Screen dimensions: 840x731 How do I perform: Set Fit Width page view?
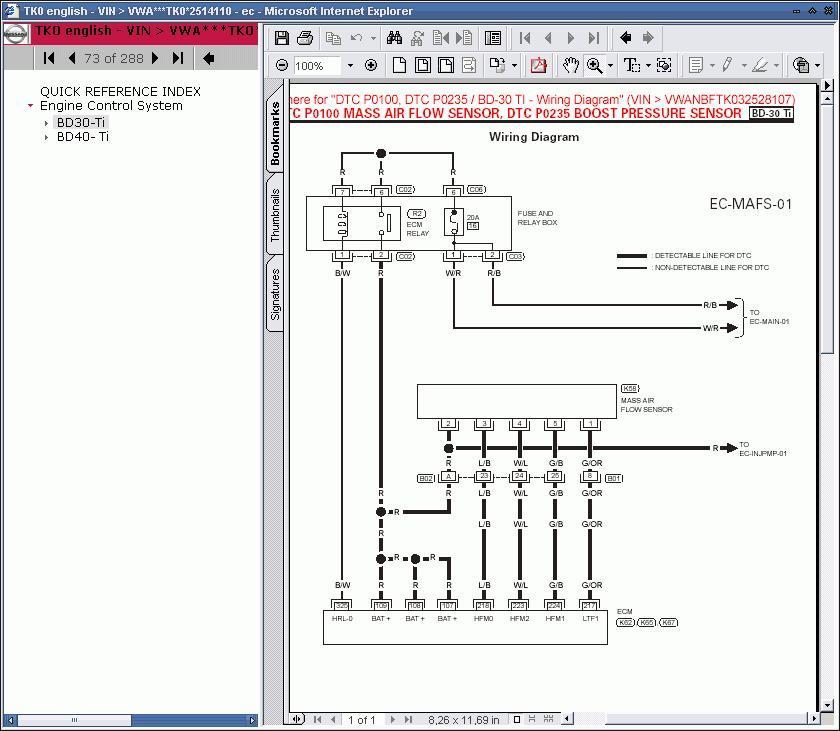[x=446, y=65]
